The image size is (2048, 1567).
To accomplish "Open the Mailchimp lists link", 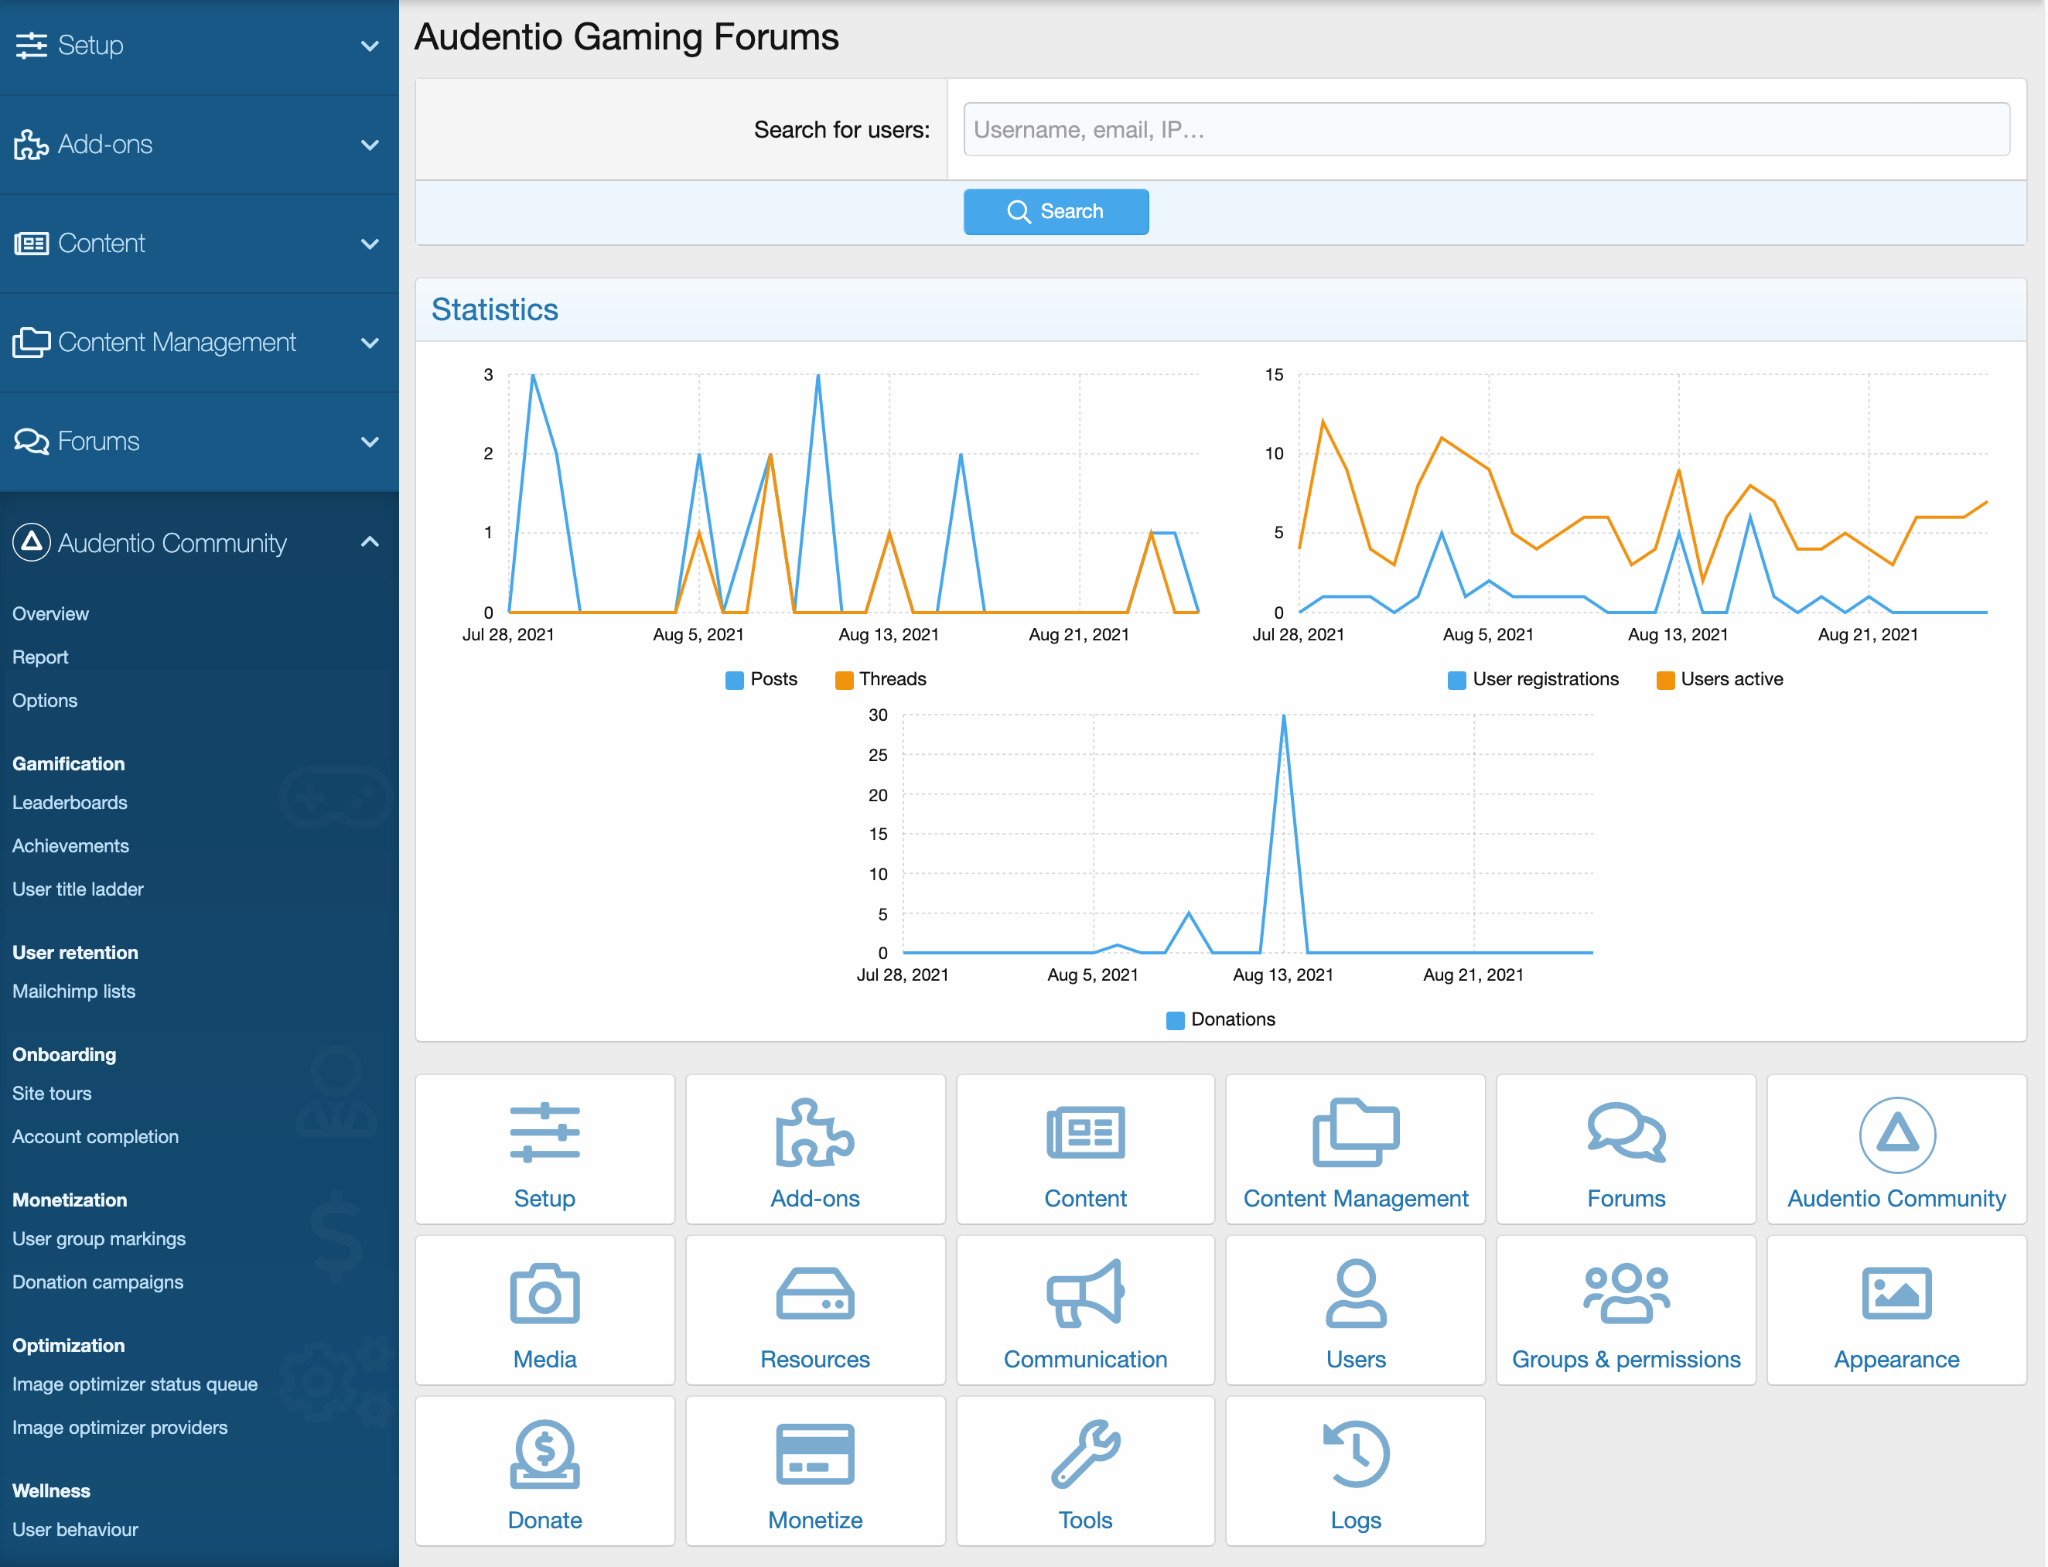I will point(74,991).
